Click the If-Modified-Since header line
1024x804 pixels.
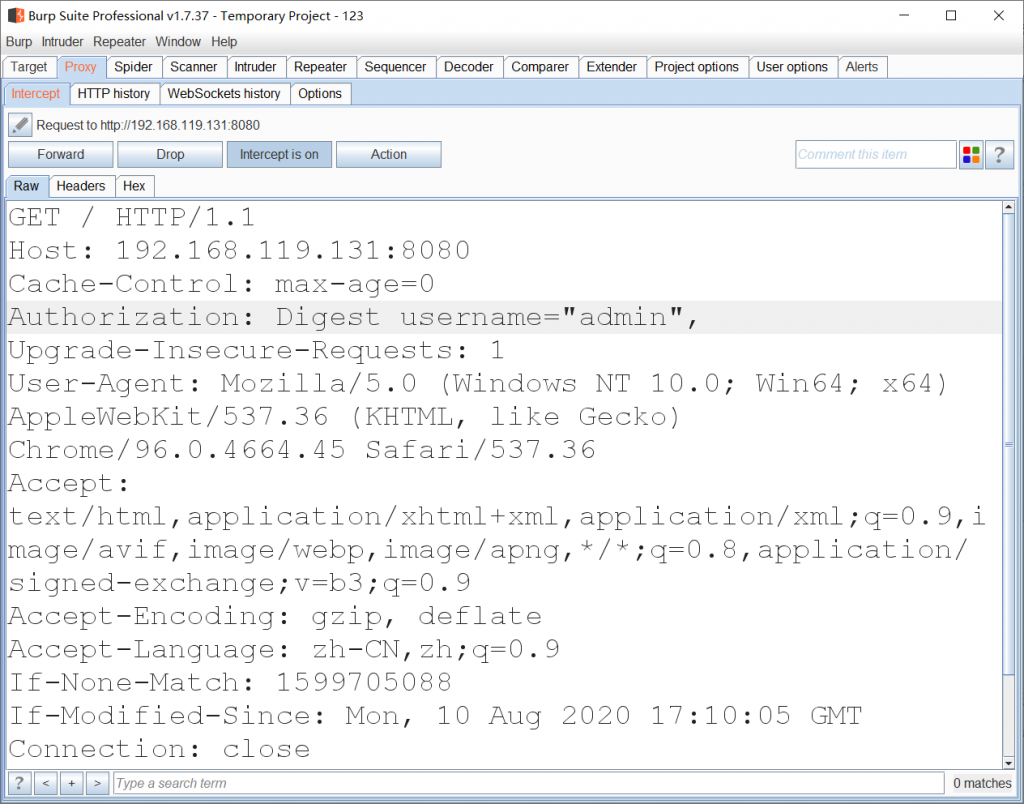(x=435, y=716)
